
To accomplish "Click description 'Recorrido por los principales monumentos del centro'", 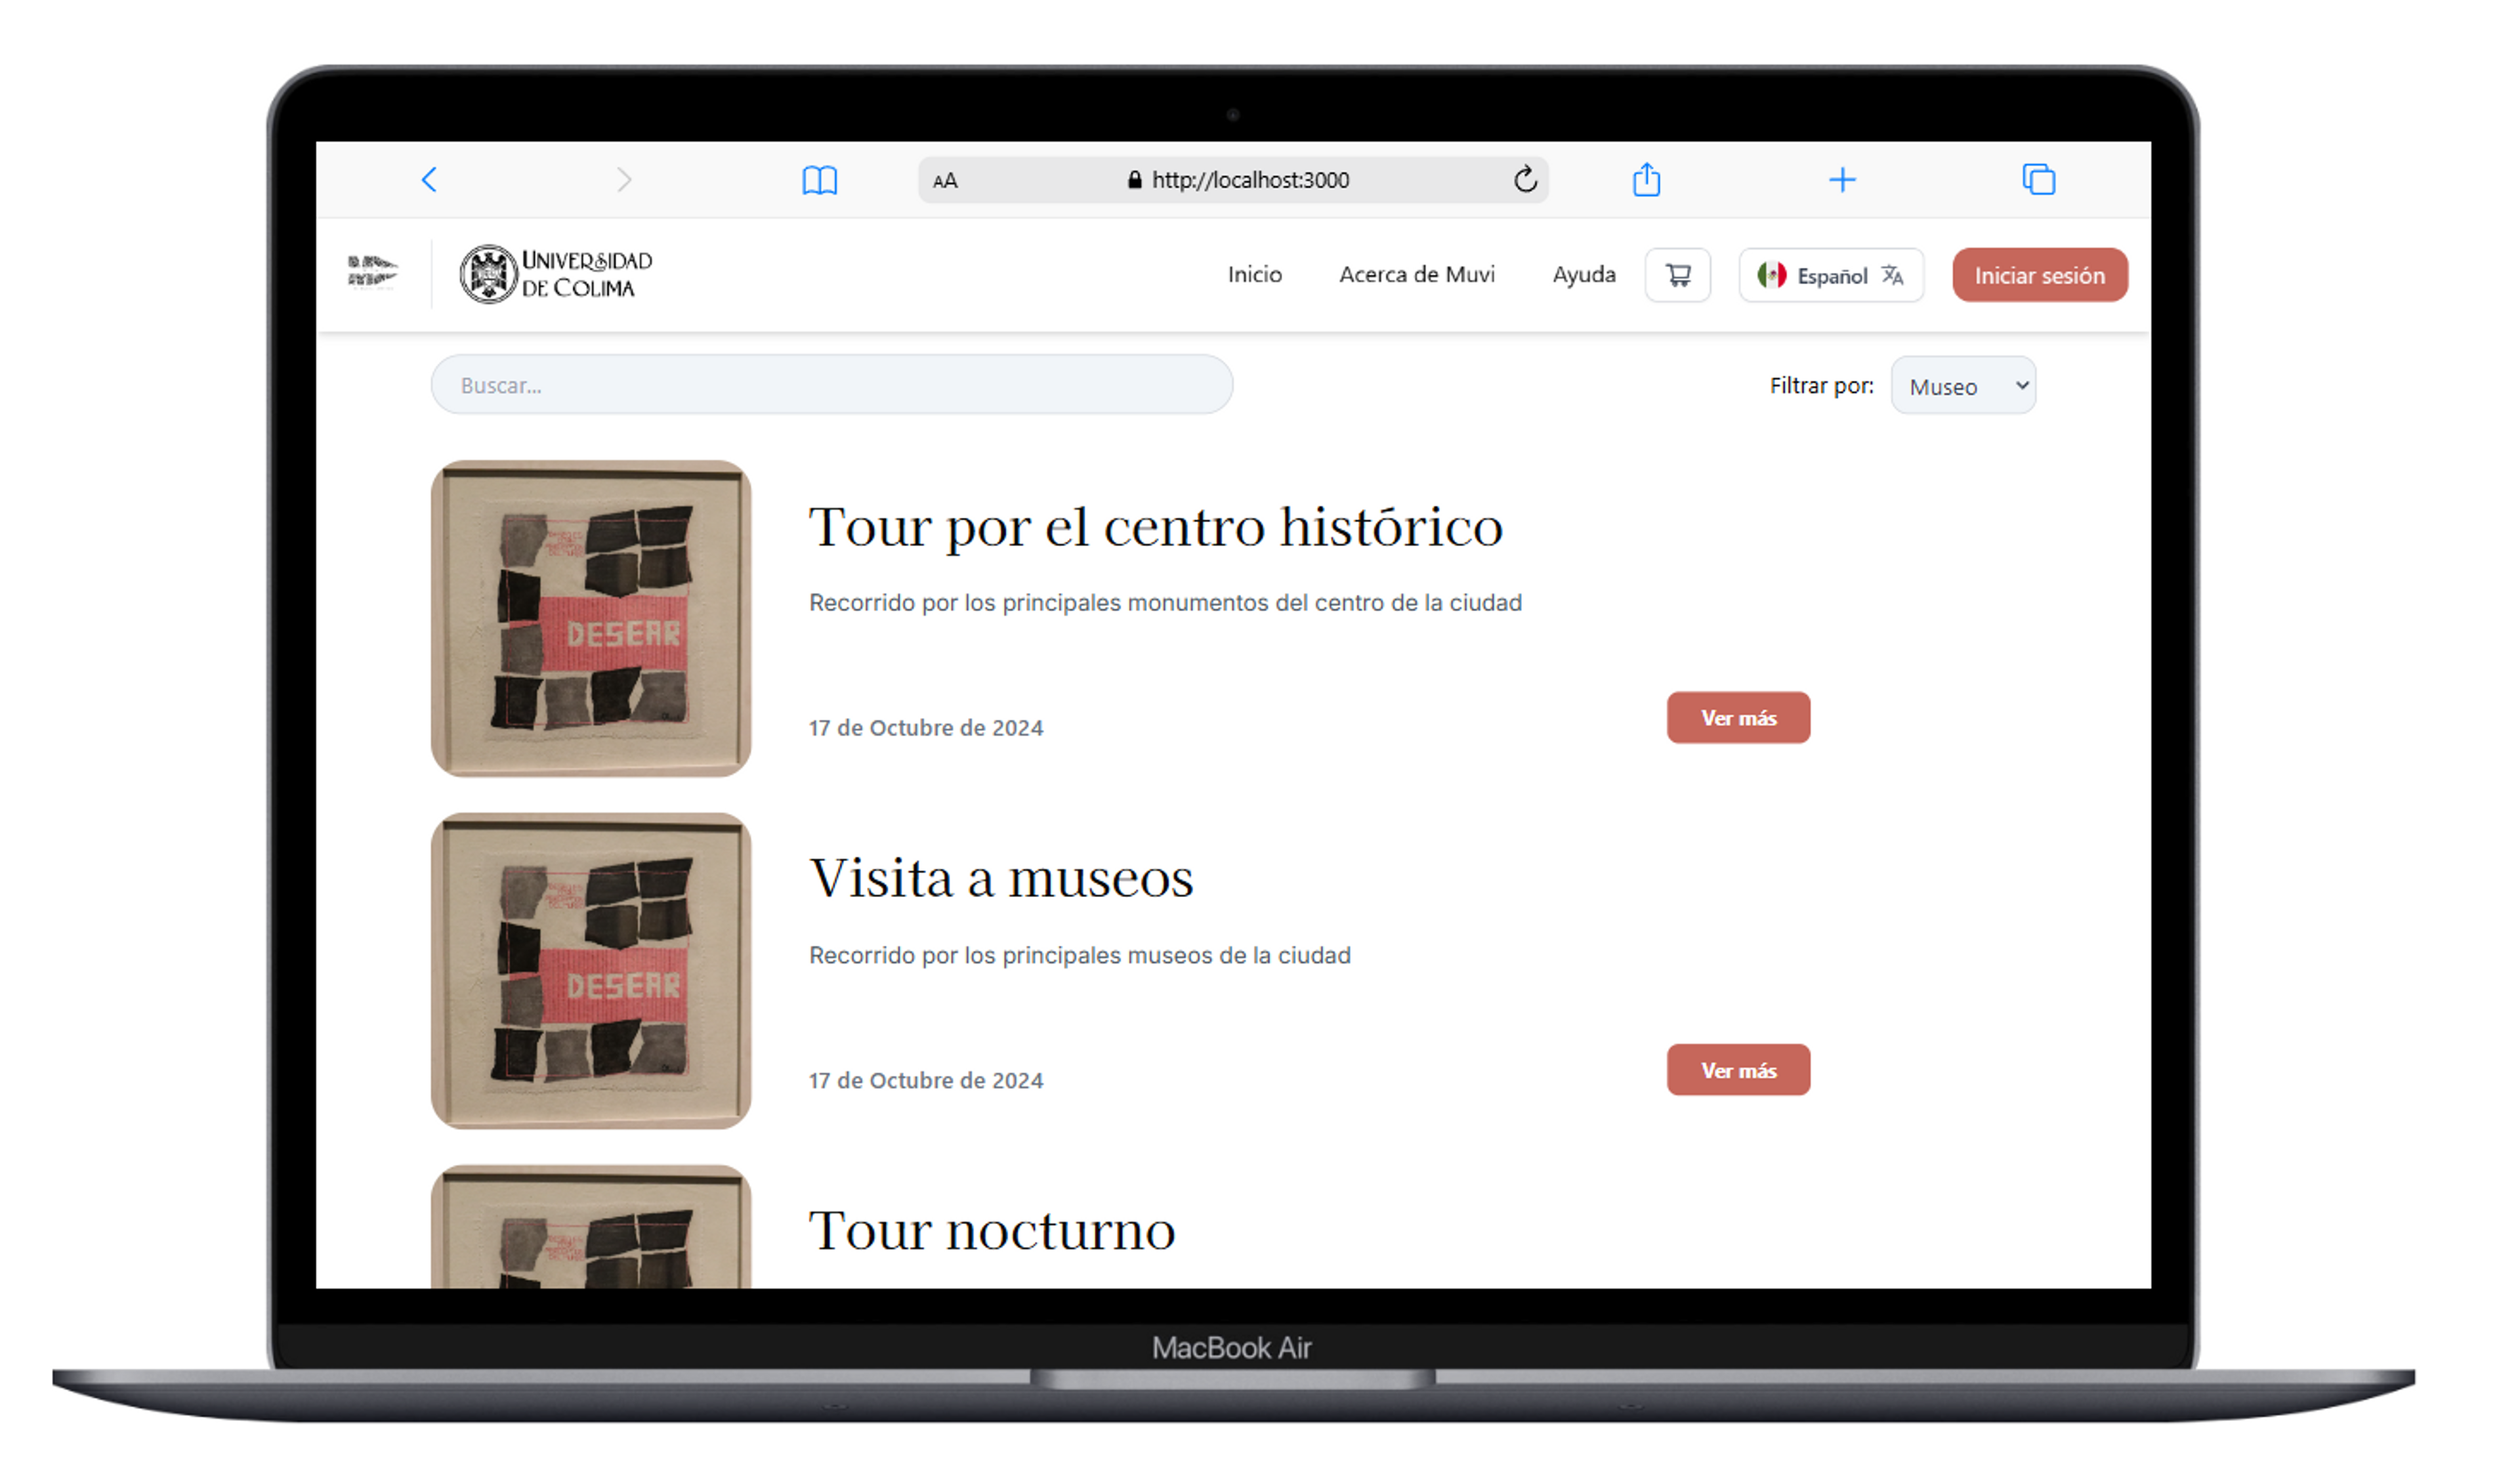I will [x=1165, y=603].
